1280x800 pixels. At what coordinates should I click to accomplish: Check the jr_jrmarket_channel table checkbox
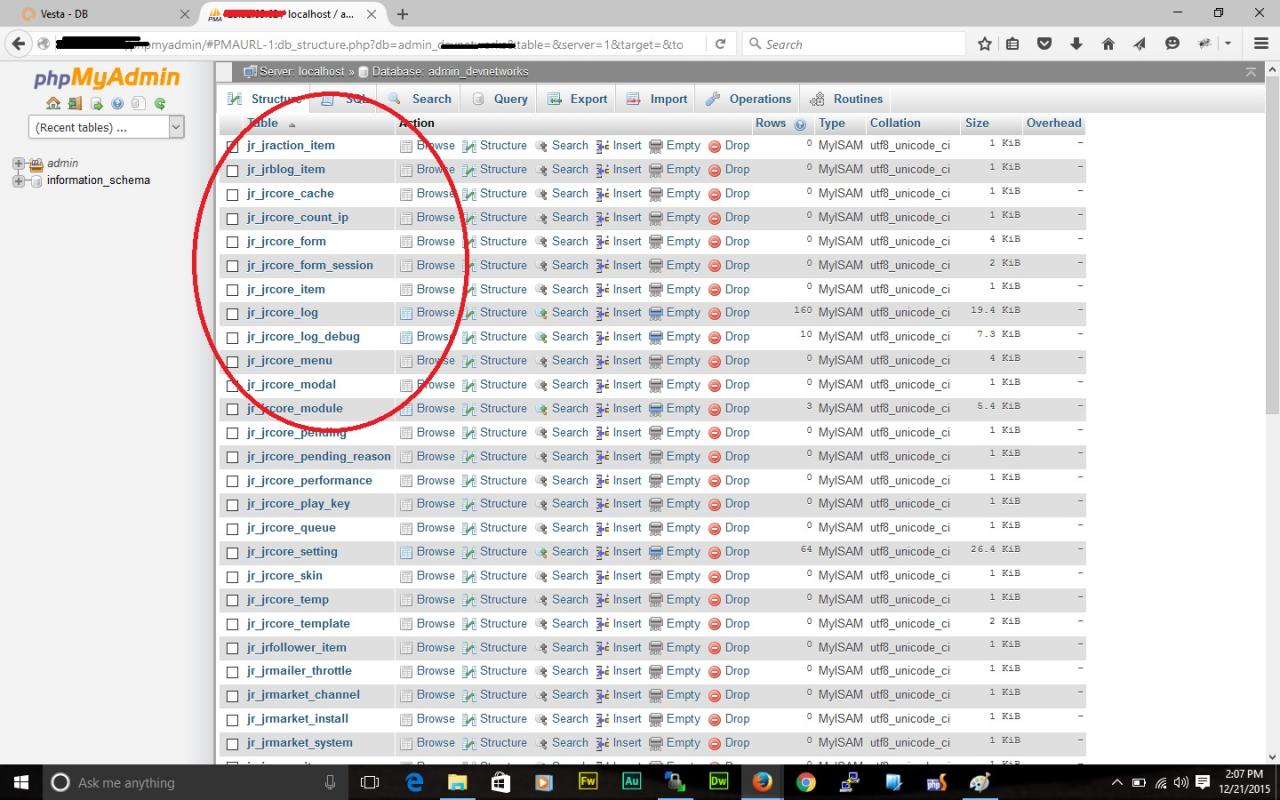pos(233,696)
